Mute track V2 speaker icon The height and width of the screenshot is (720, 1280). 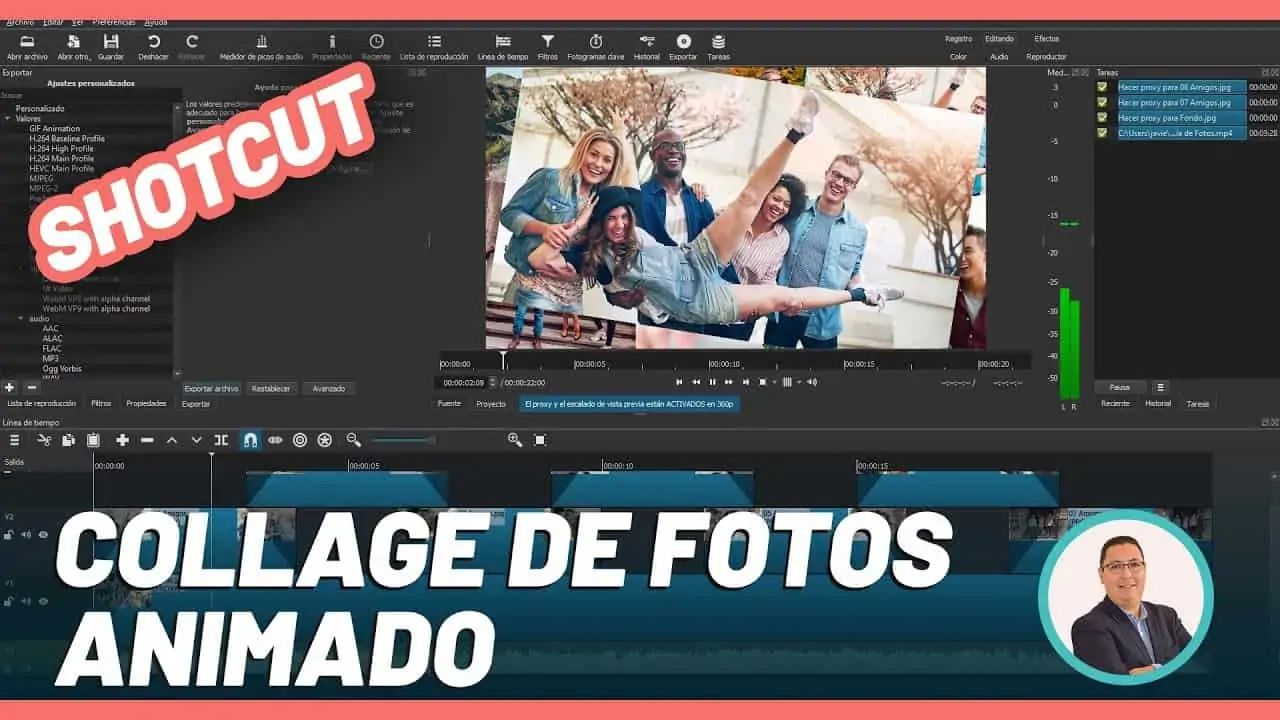pyautogui.click(x=26, y=535)
